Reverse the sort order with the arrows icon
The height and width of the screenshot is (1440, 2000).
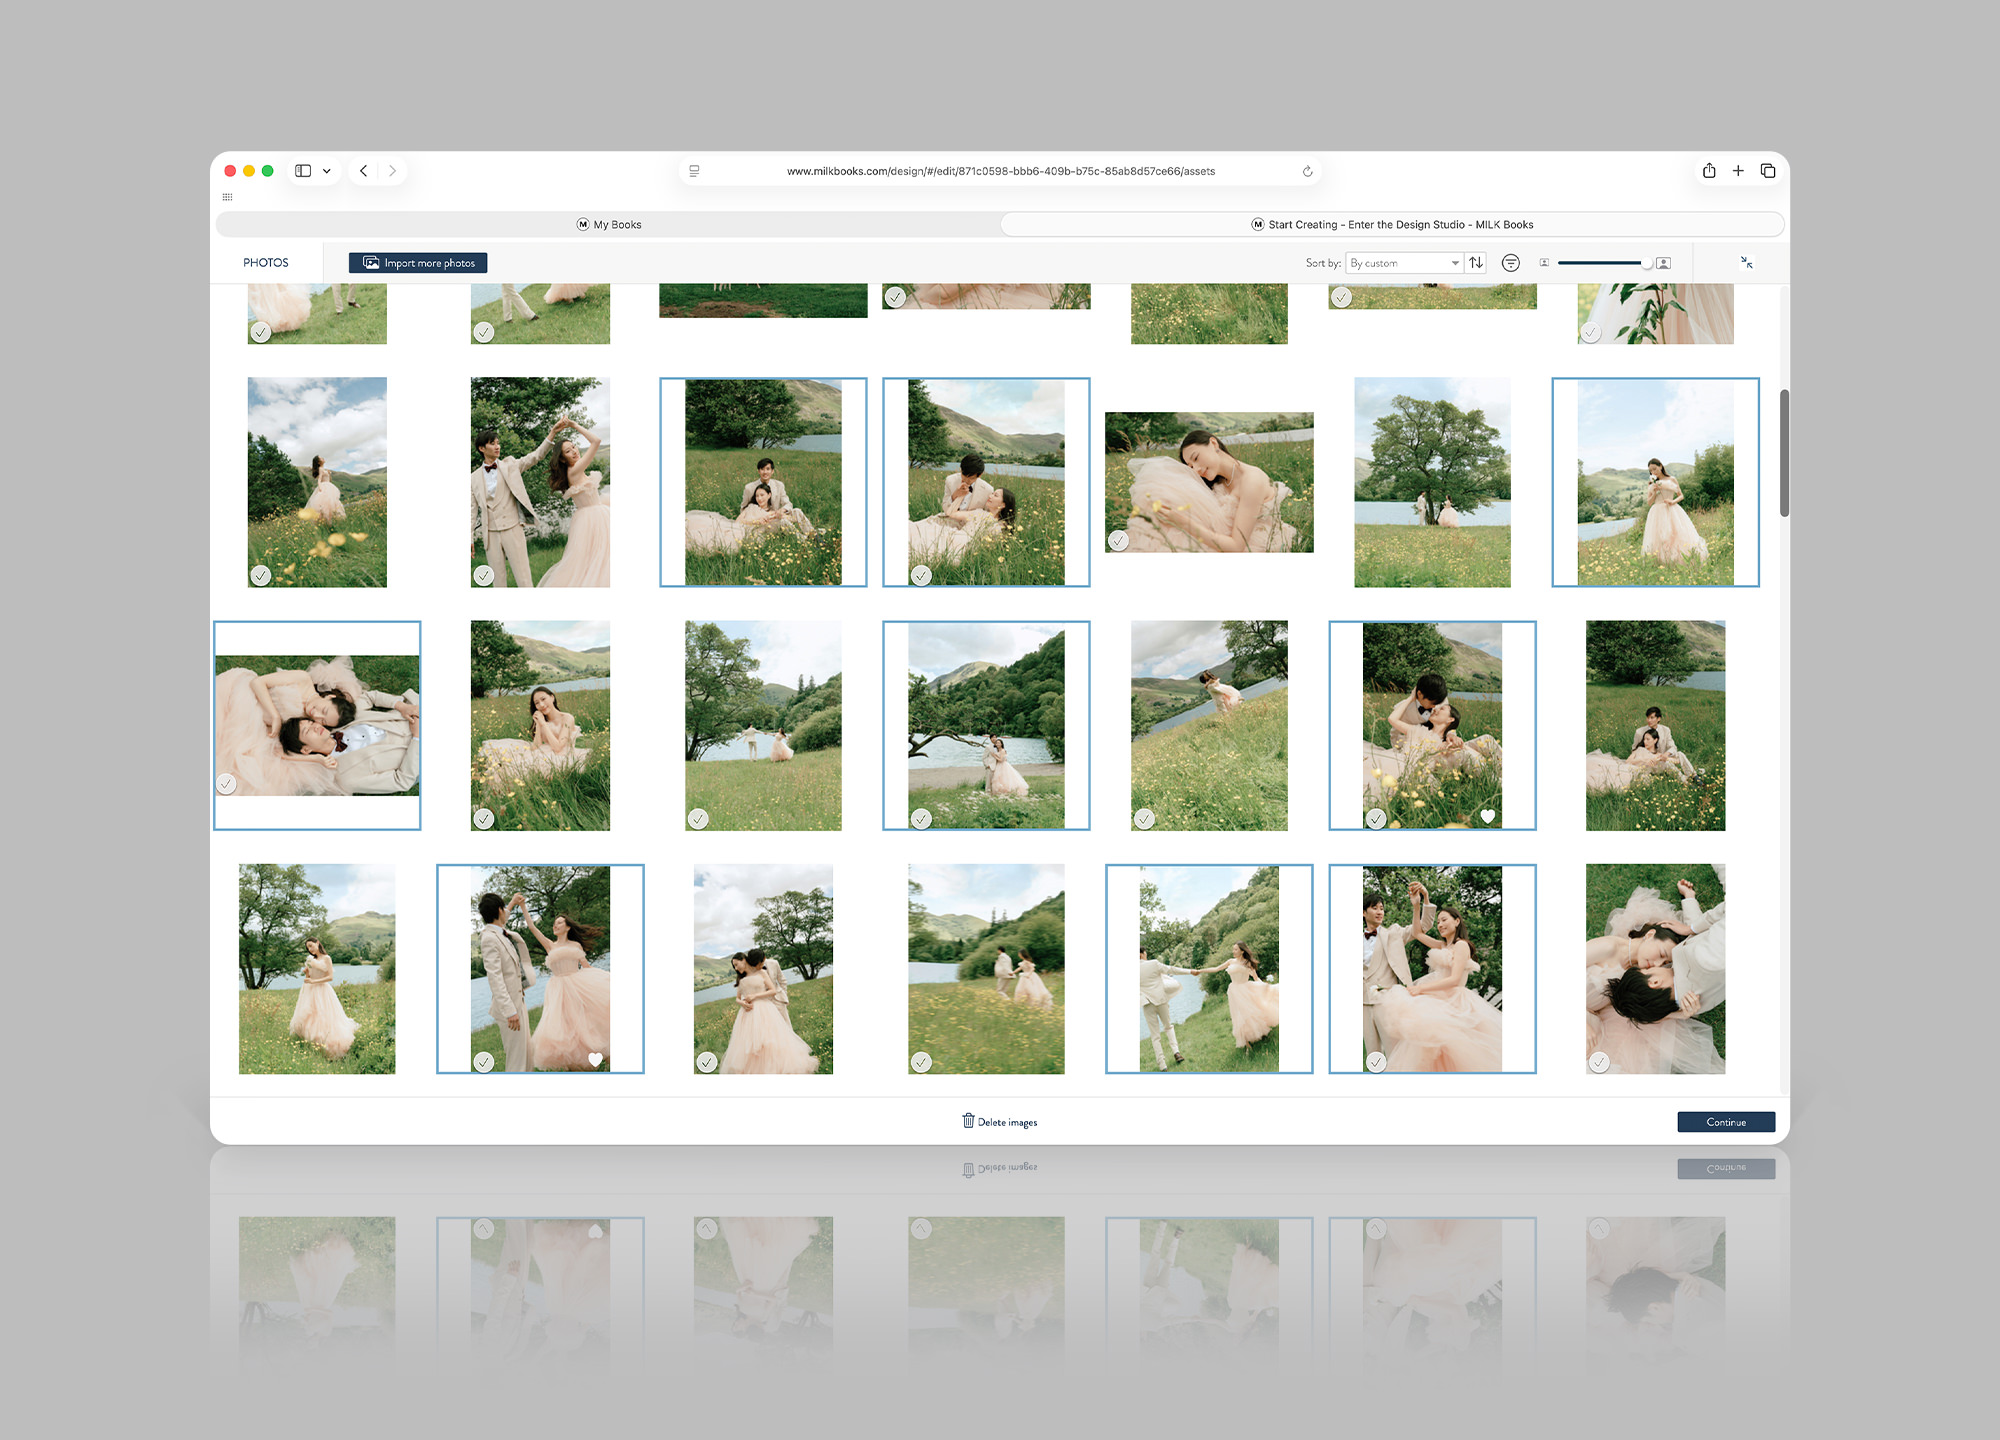1476,263
